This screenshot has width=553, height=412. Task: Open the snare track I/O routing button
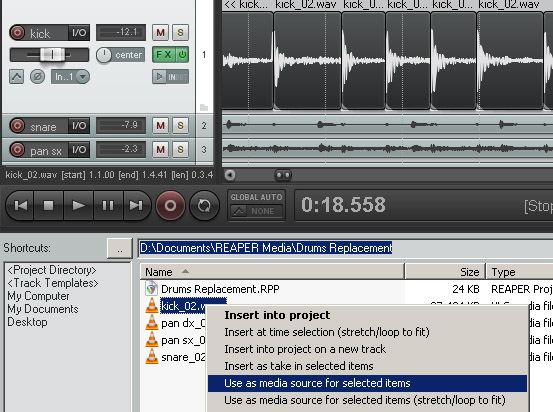(x=79, y=126)
